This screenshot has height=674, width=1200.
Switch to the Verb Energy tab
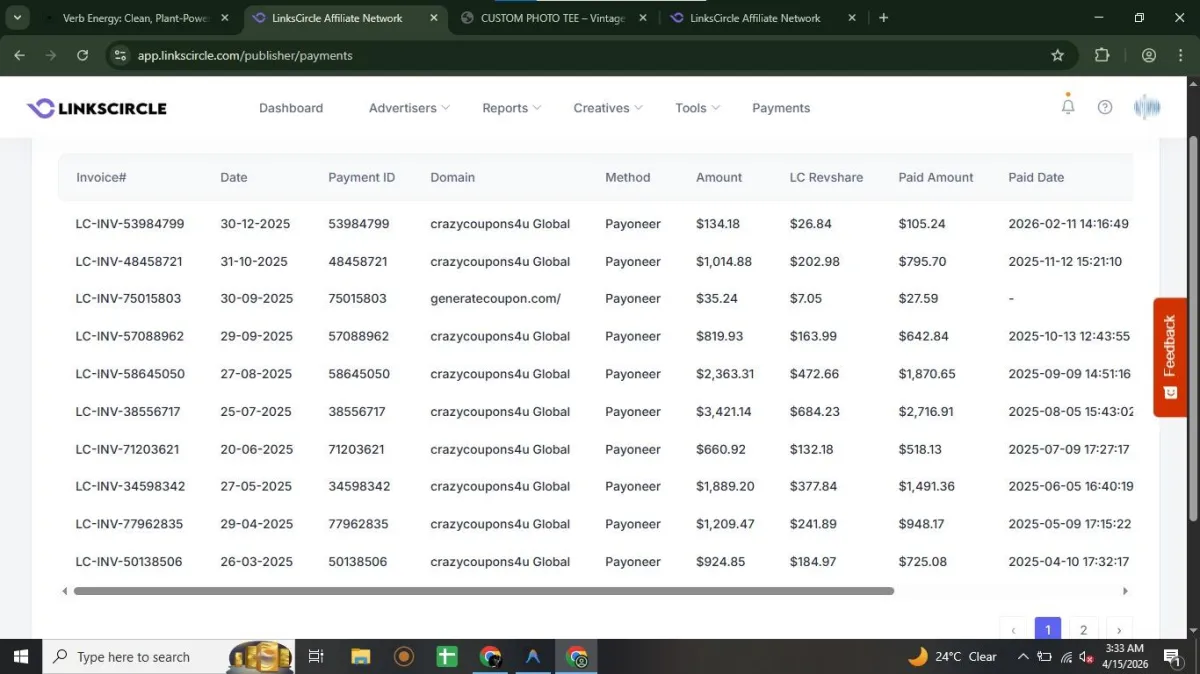click(x=135, y=18)
